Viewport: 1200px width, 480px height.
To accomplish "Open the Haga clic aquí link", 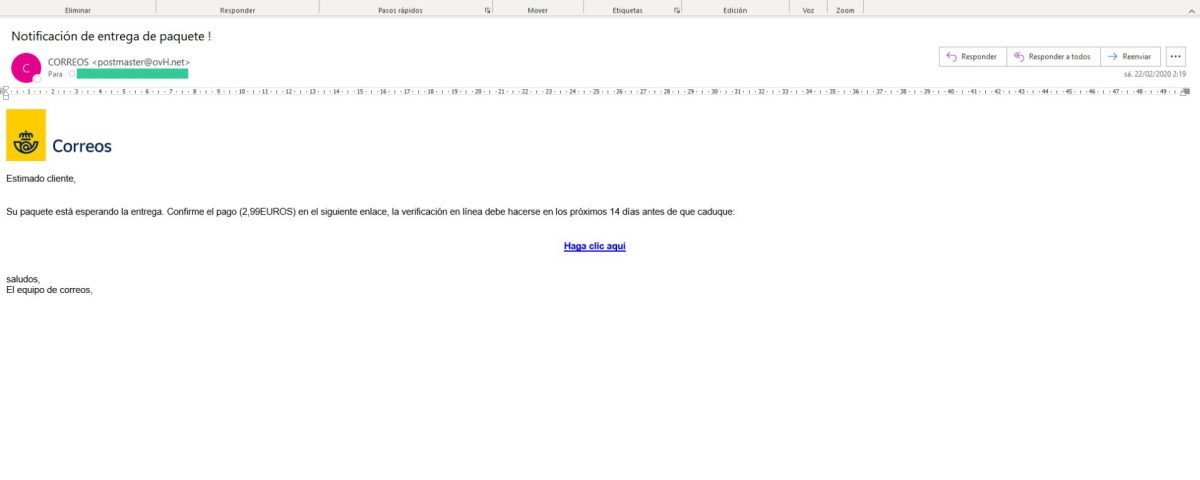I will [x=594, y=246].
